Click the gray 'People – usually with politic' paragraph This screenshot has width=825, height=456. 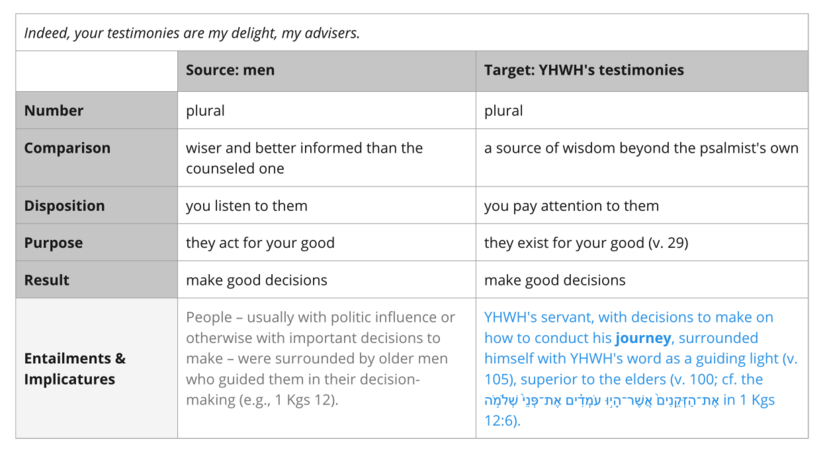tap(320, 359)
